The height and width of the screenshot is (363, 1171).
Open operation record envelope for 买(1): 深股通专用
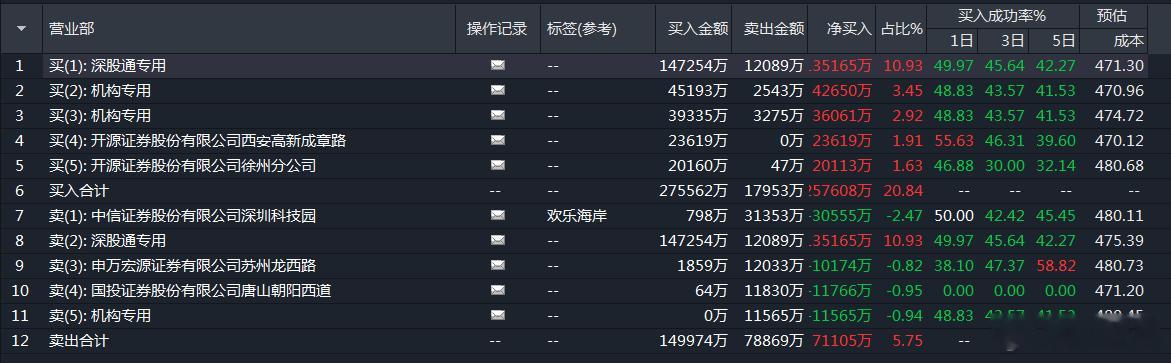point(497,66)
